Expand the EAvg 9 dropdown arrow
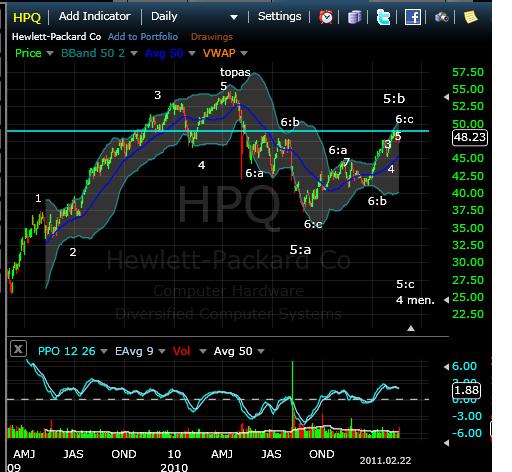 pos(162,351)
